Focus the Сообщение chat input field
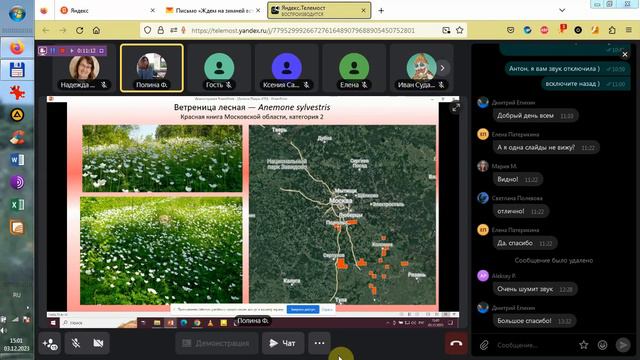This screenshot has height=360, width=640. click(x=533, y=345)
